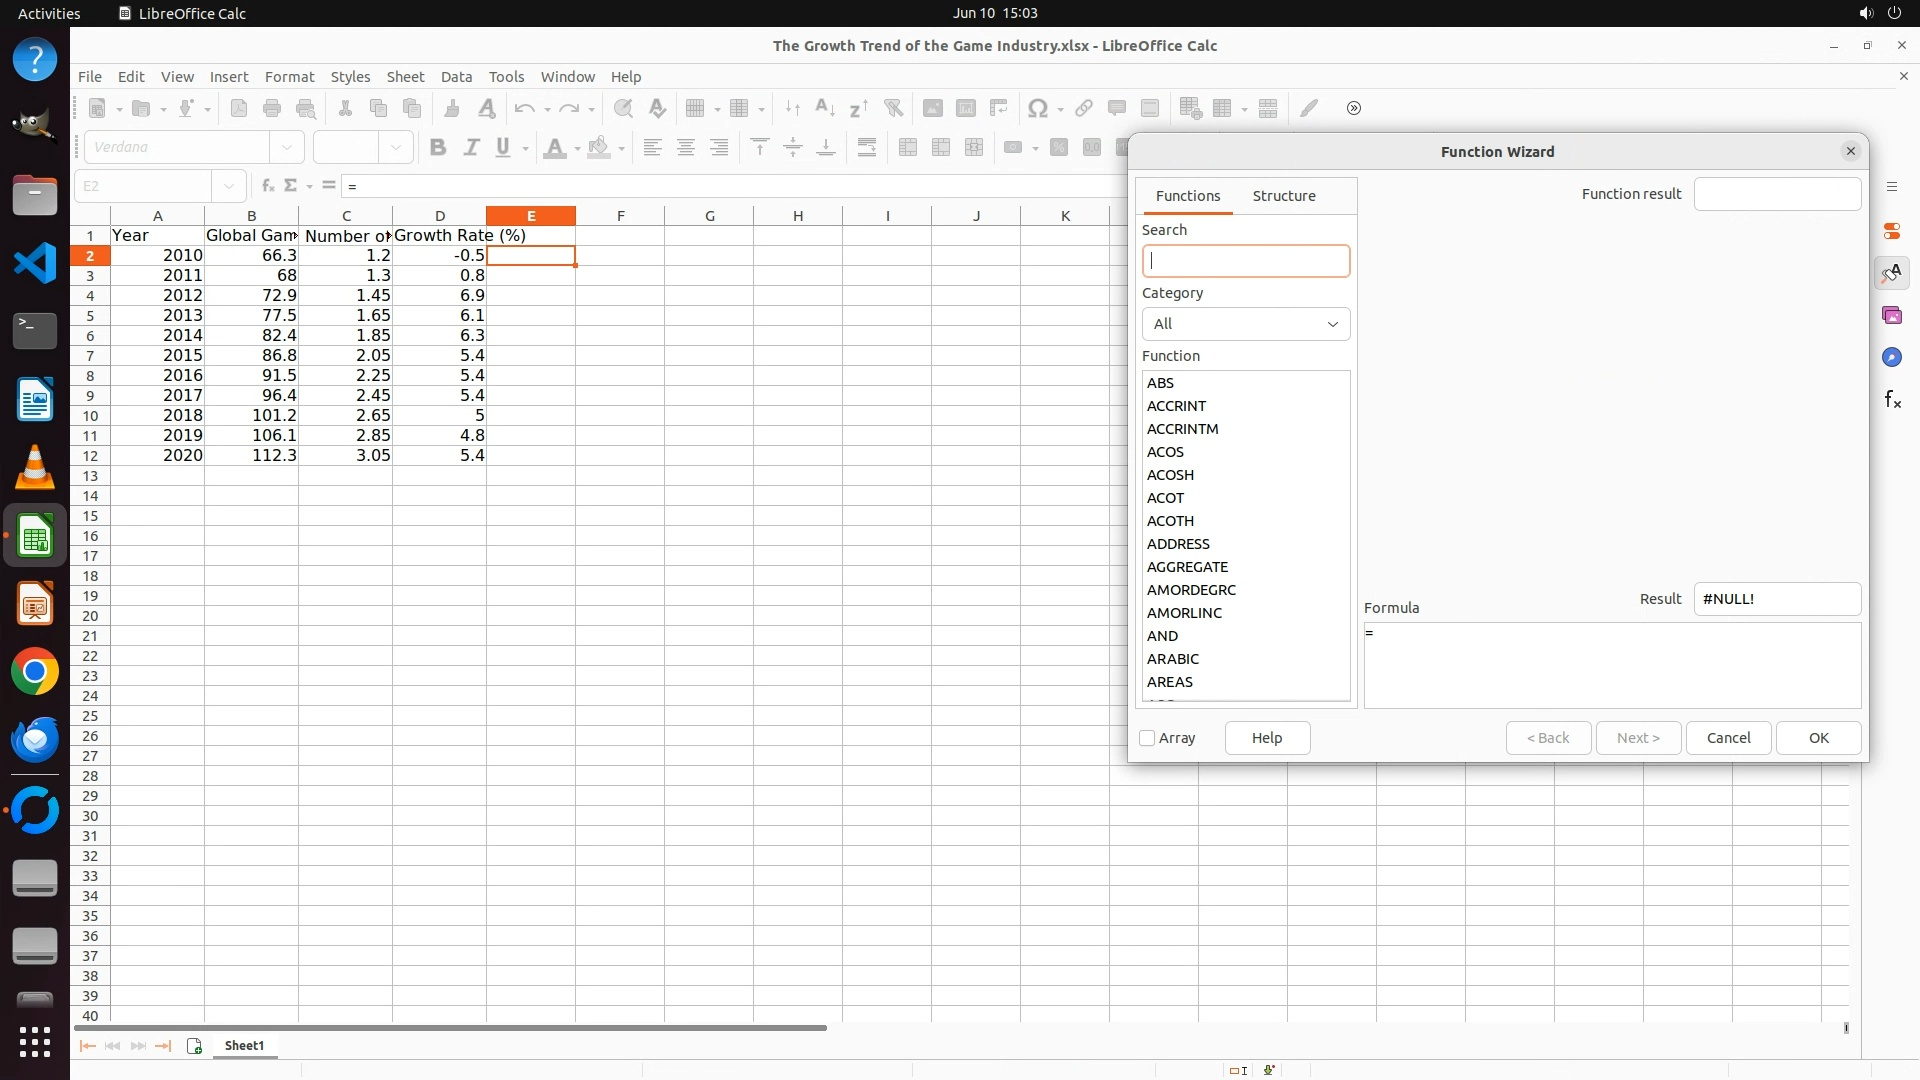Viewport: 1920px width, 1080px height.
Task: Enable the Array checkbox
Action: (1148, 738)
